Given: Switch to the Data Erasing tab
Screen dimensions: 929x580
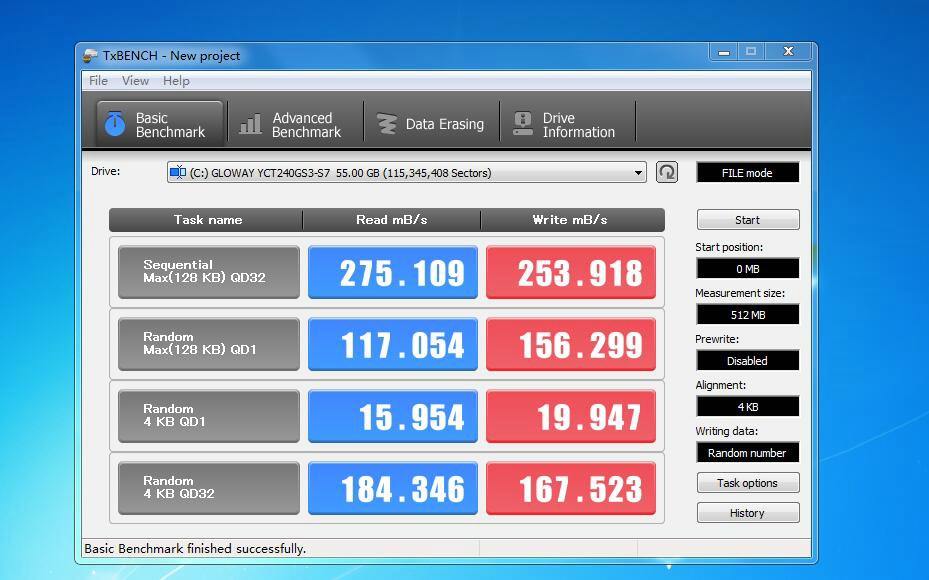Looking at the screenshot, I should click(x=431, y=124).
